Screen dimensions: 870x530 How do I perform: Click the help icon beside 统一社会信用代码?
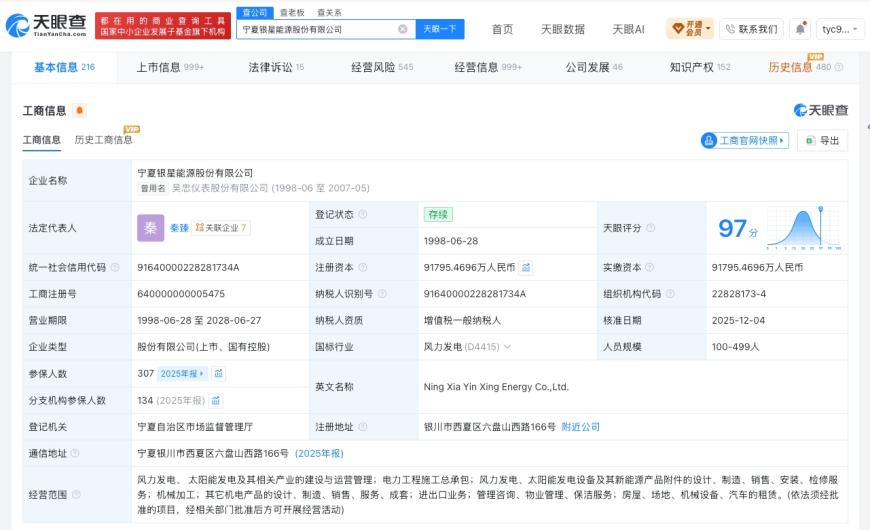[115, 267]
